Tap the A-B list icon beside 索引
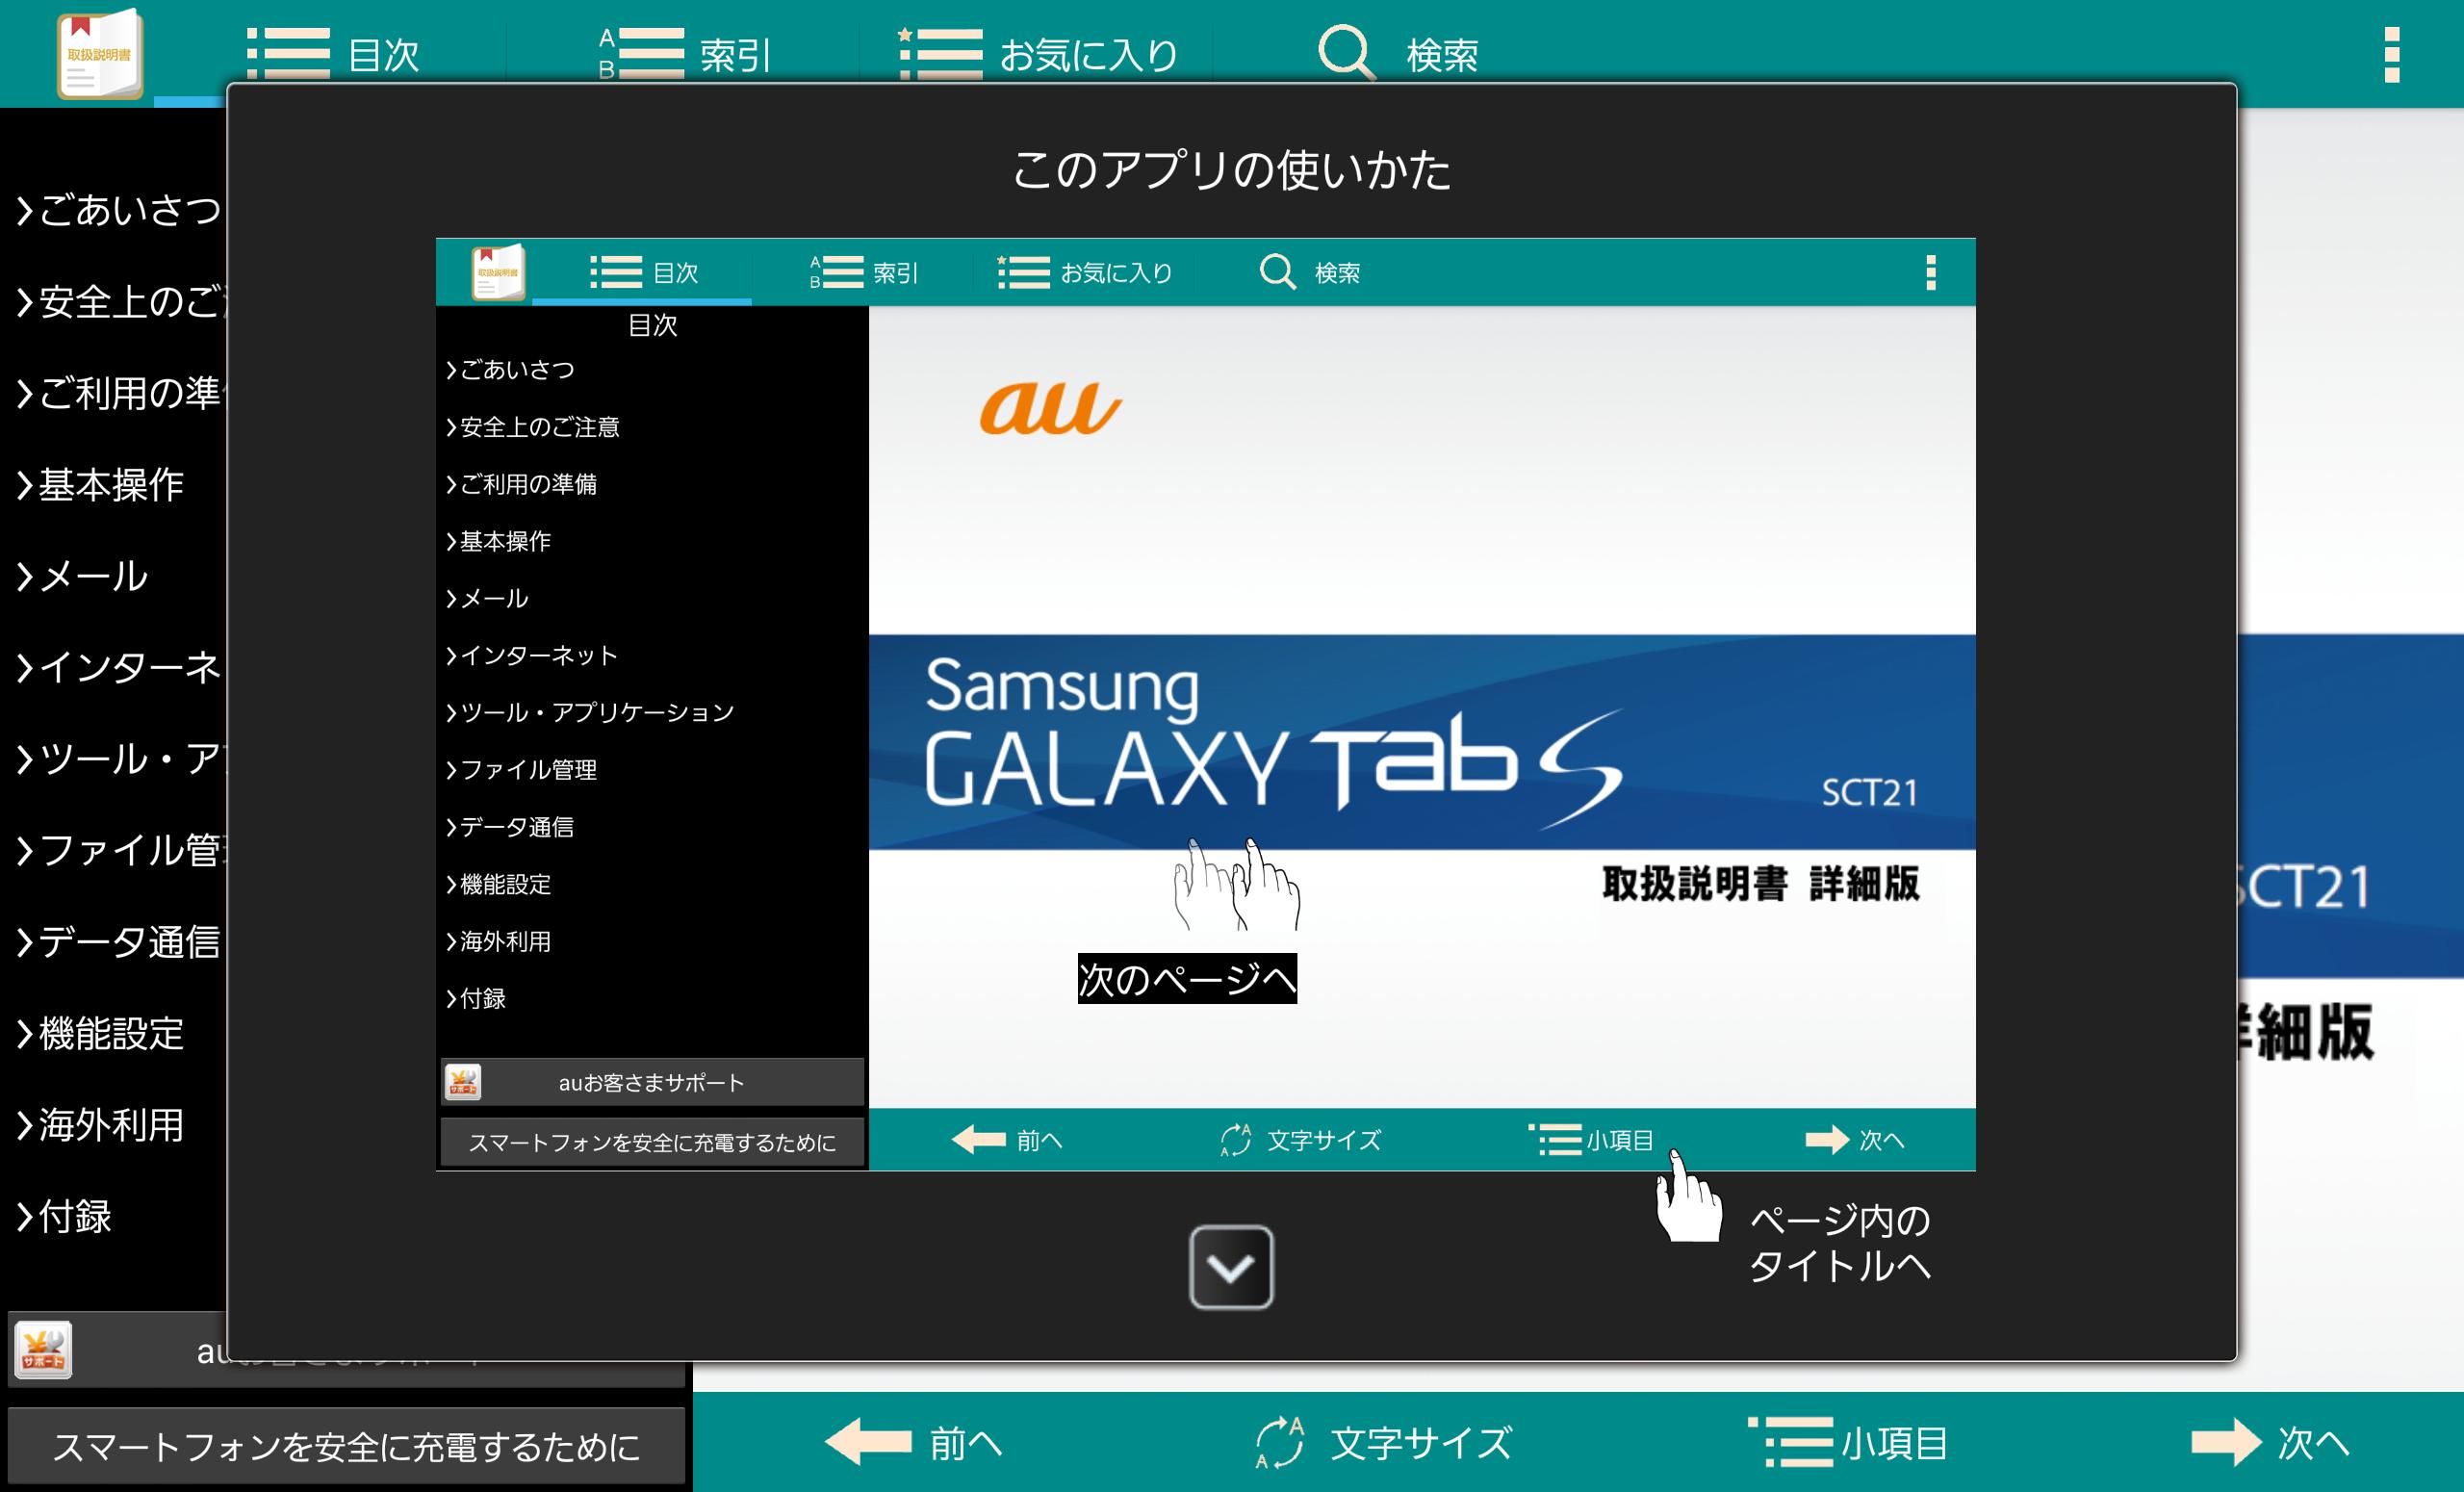2464x1492 pixels. (642, 53)
